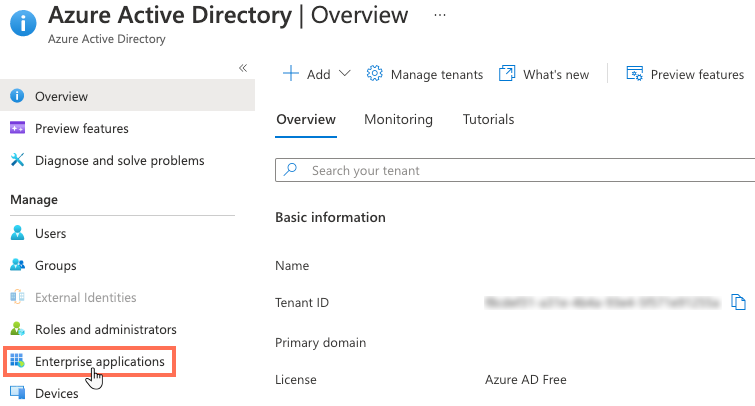Click the Basic information heading
The height and width of the screenshot is (406, 755).
330,217
